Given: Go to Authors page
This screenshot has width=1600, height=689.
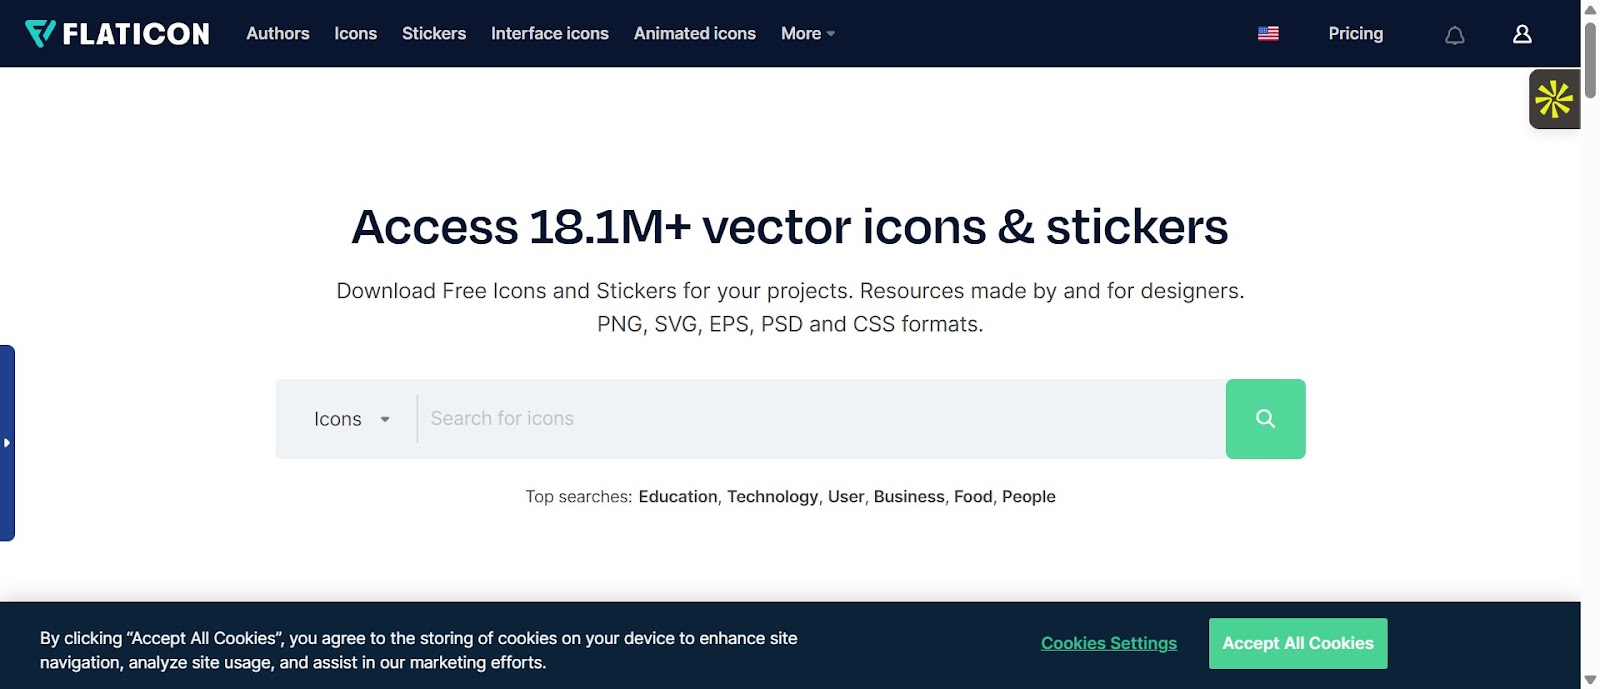Looking at the screenshot, I should [278, 33].
